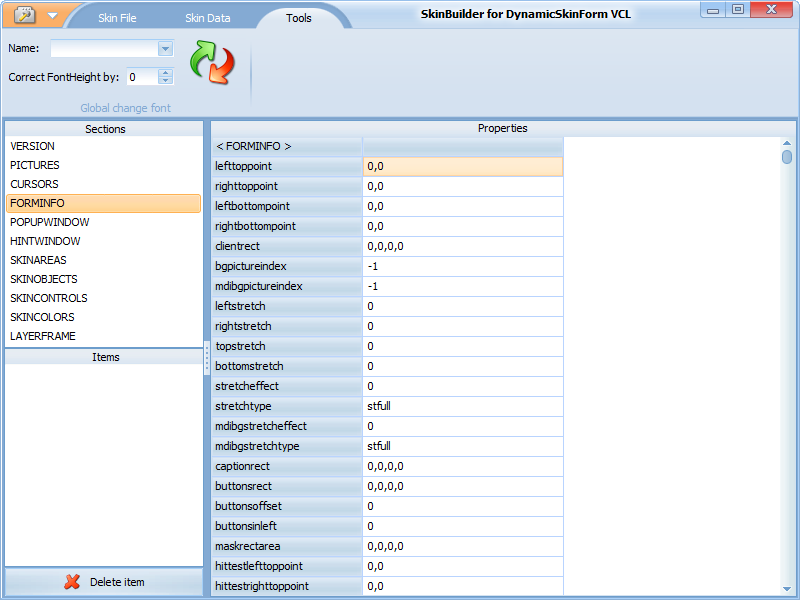
Task: Click inside the Name input field
Action: (104, 48)
